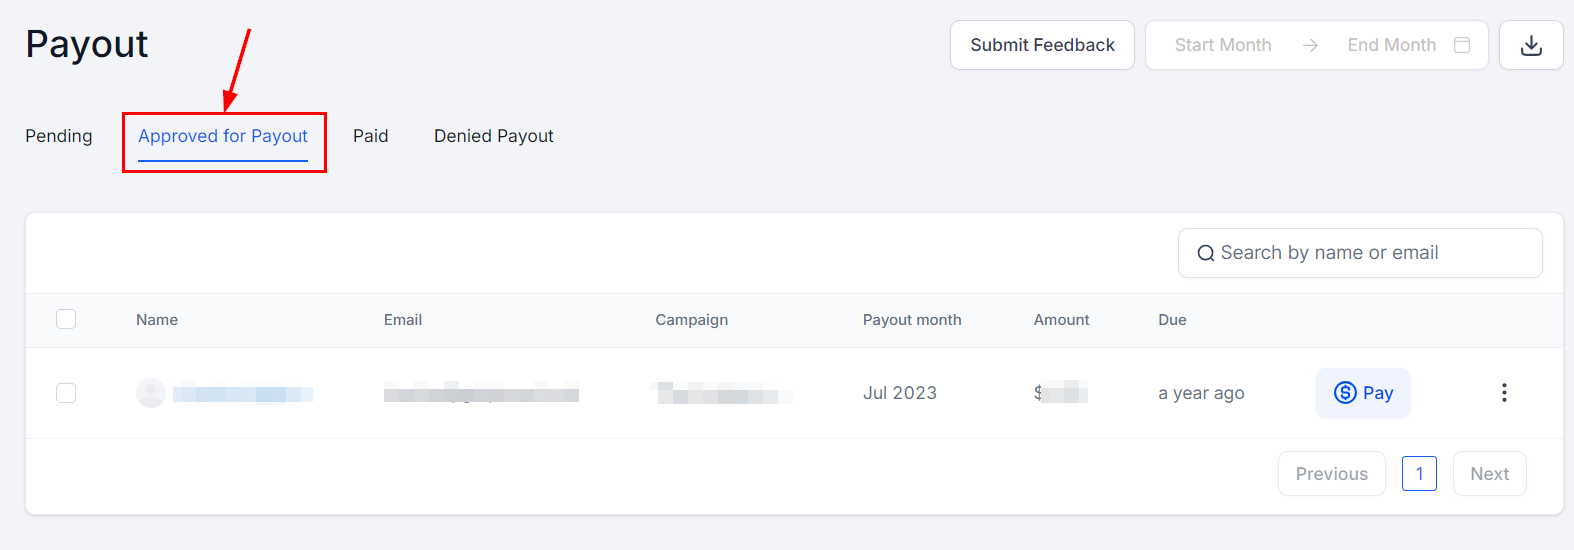This screenshot has width=1574, height=550.
Task: Open the calendar icon in the month range
Action: [x=1462, y=45]
